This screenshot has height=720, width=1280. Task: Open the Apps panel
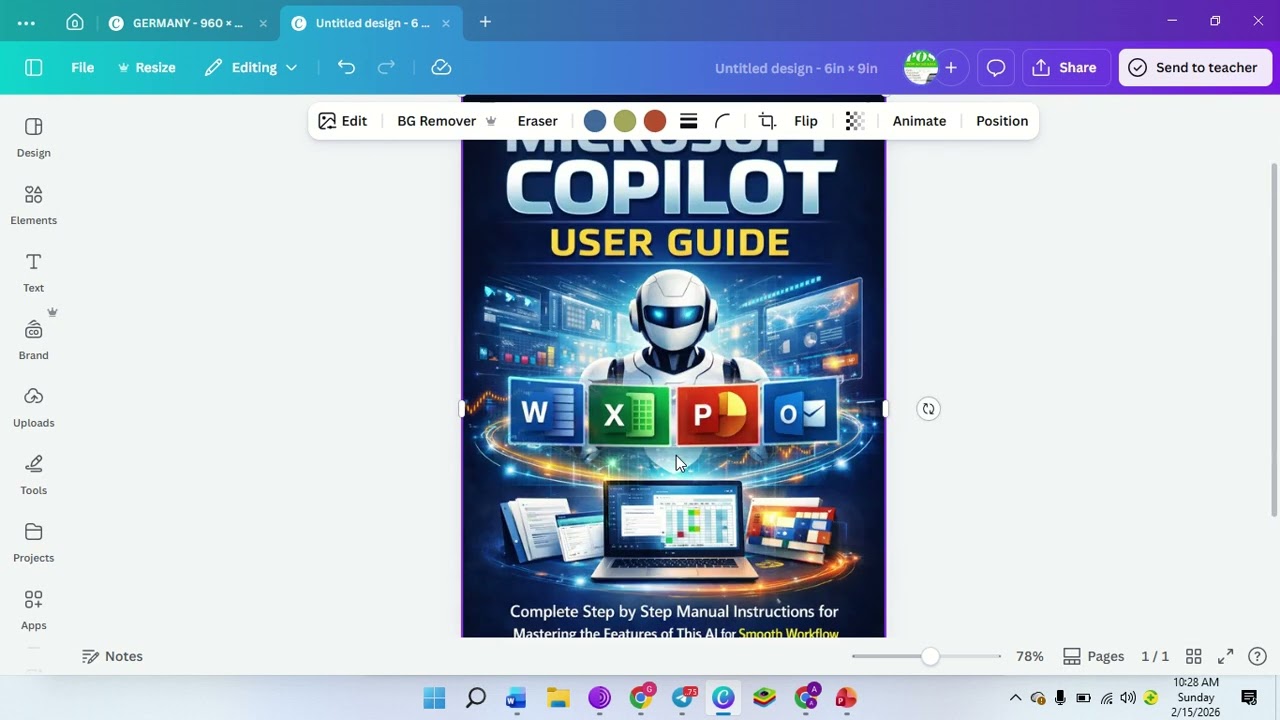tap(33, 610)
